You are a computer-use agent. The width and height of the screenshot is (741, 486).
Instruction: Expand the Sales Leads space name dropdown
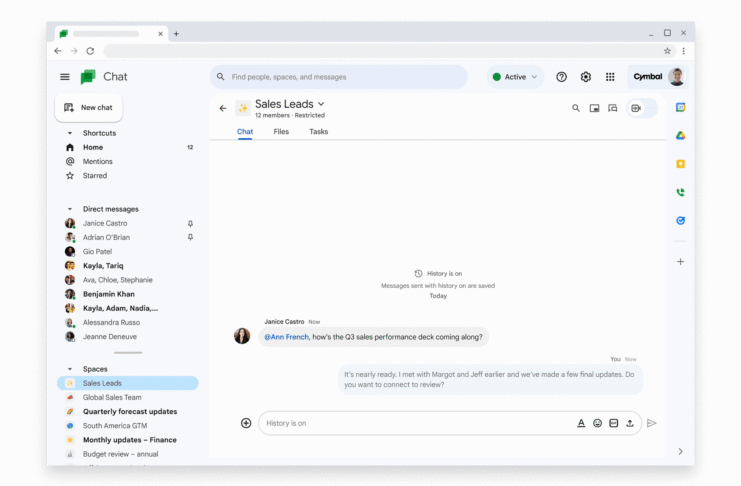[x=321, y=104]
